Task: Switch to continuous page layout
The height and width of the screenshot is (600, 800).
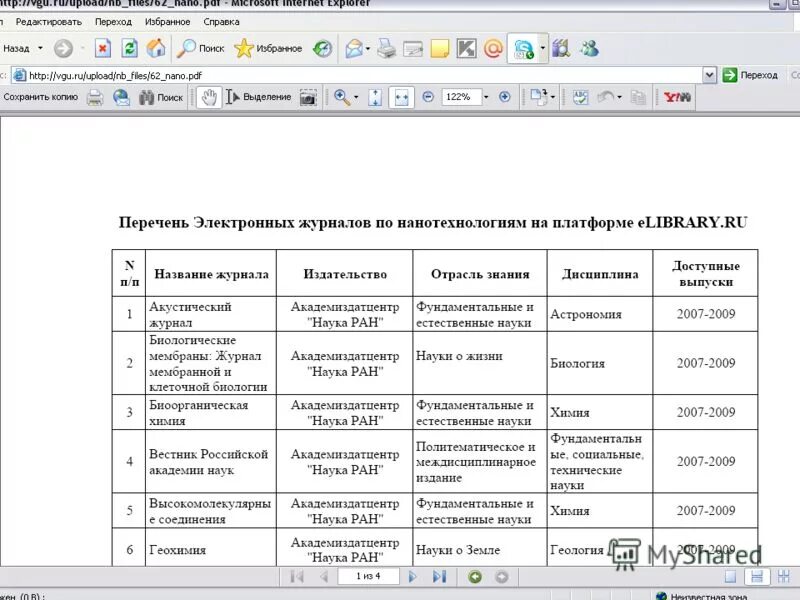Action: point(757,577)
